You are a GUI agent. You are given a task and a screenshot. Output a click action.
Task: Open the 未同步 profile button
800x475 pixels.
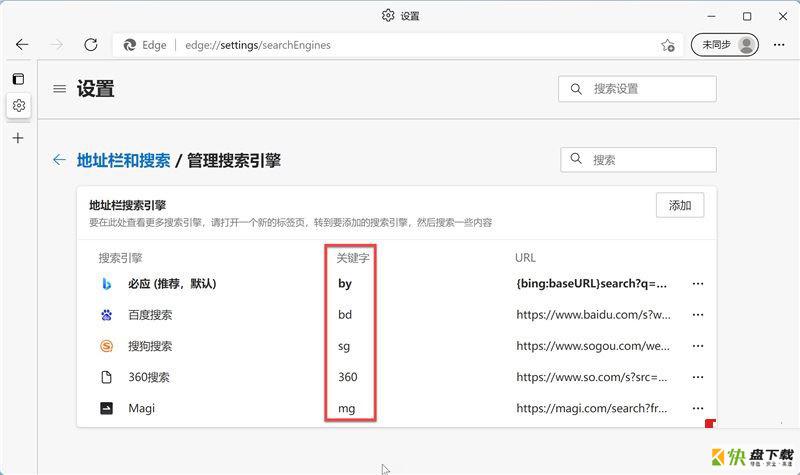[724, 45]
